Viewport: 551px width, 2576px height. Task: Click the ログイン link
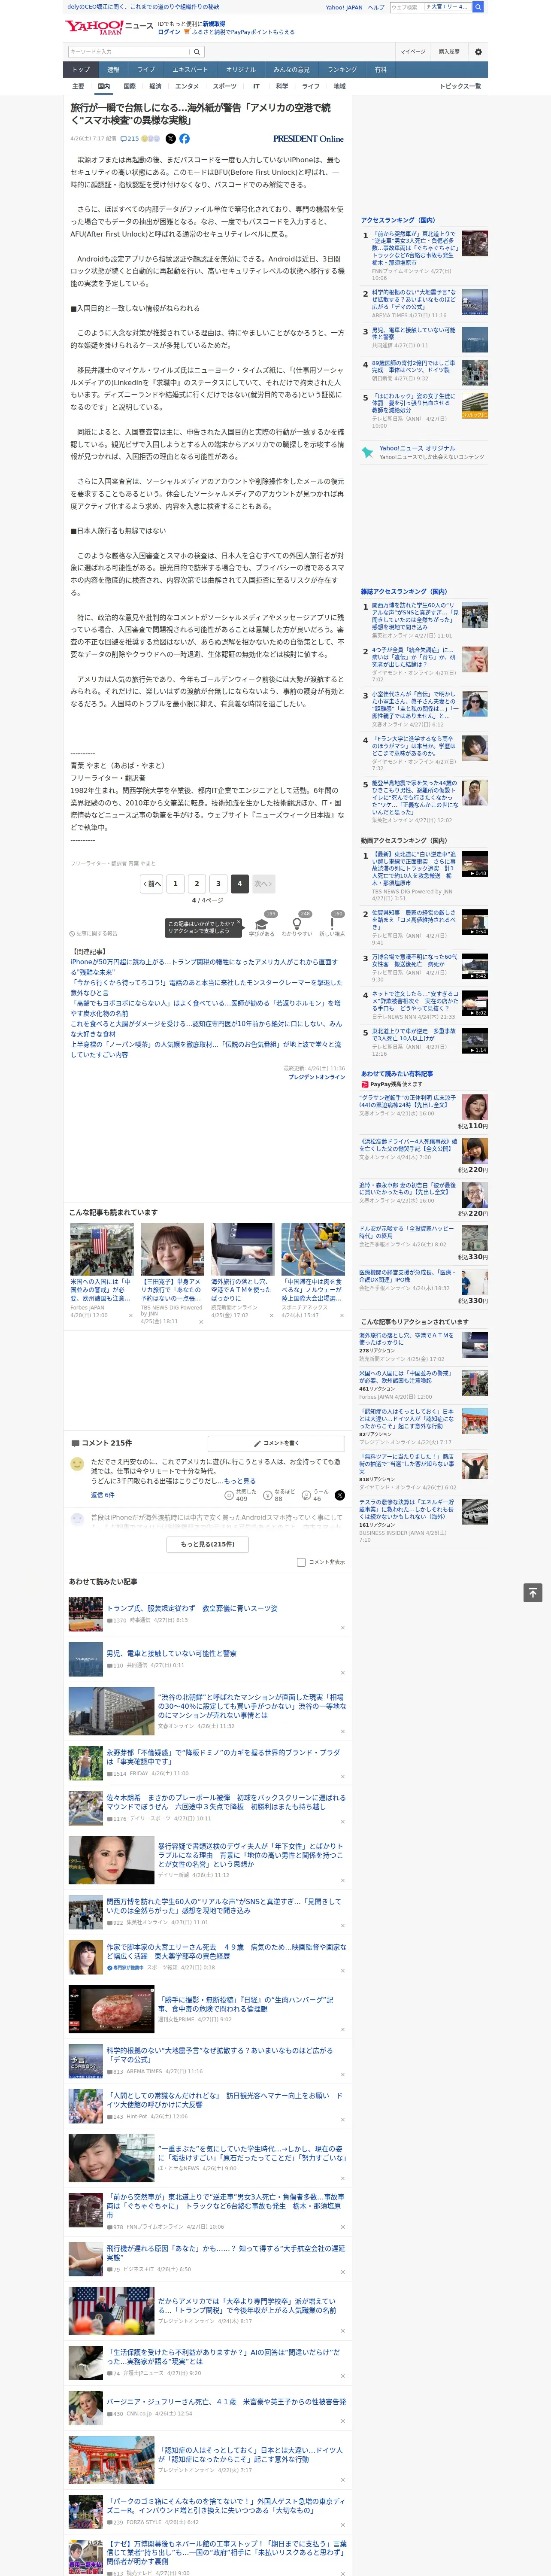click(x=169, y=32)
